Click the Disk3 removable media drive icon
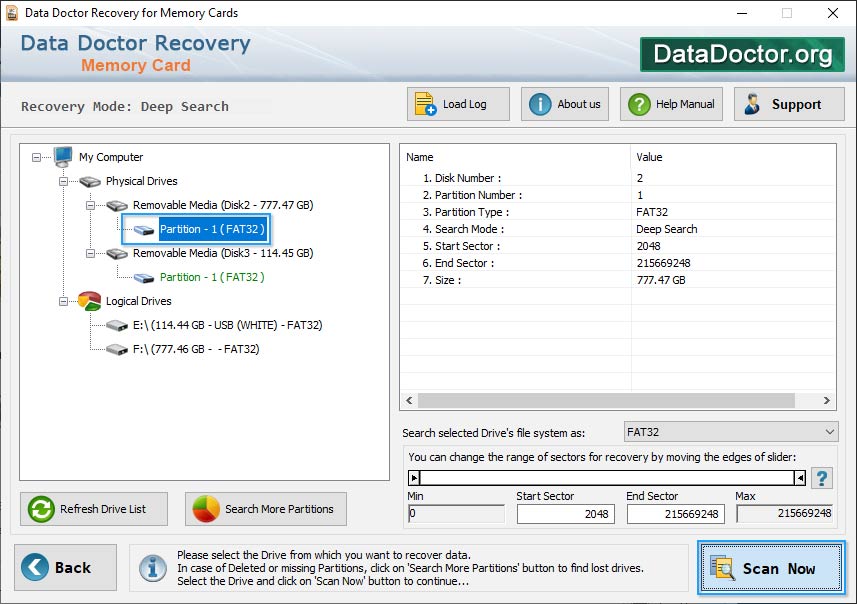The height and width of the screenshot is (604, 857). pyautogui.click(x=117, y=254)
